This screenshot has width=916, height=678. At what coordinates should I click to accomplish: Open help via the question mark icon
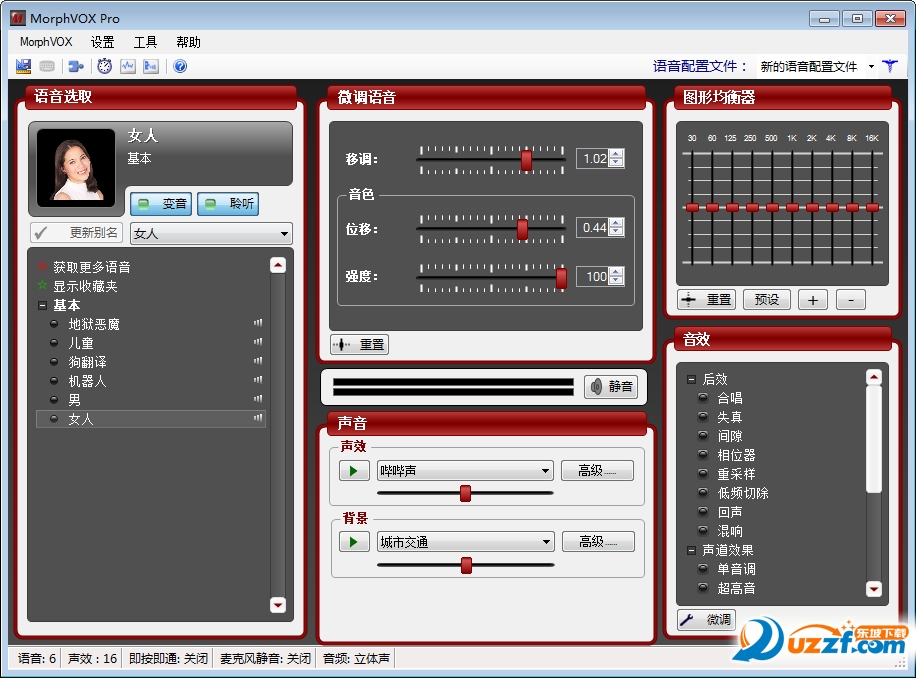pyautogui.click(x=181, y=66)
